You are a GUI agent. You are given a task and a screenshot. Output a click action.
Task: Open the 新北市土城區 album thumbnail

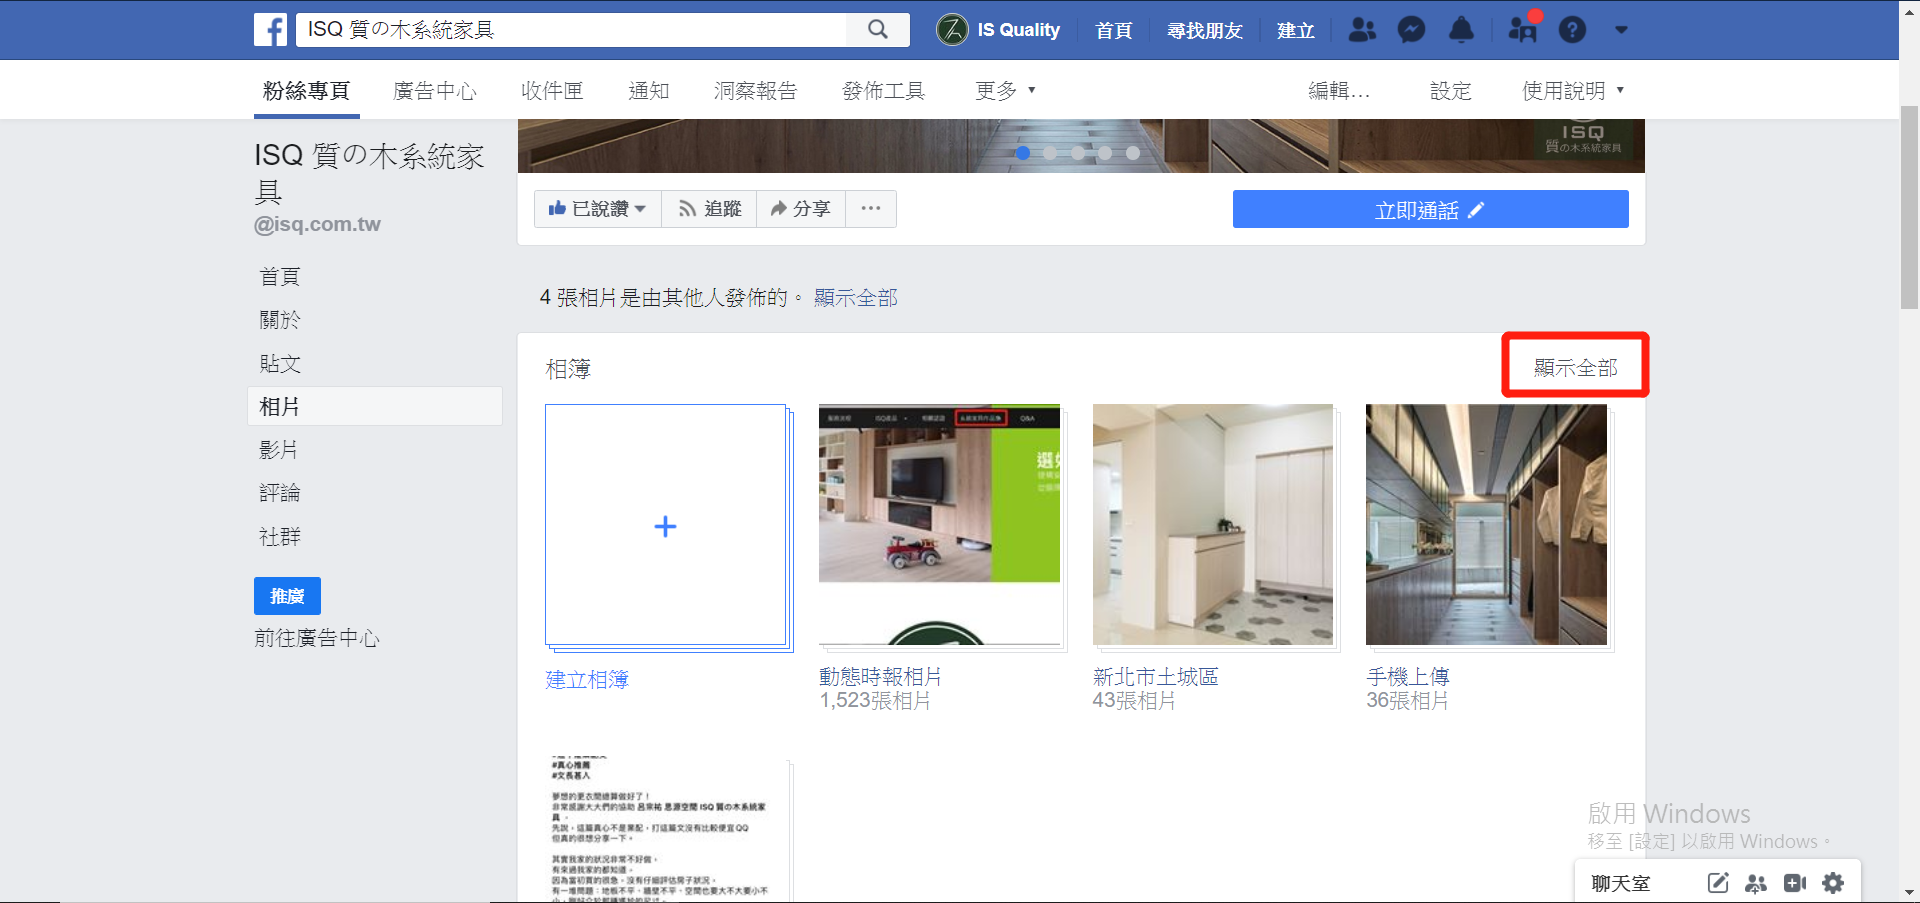(1214, 526)
